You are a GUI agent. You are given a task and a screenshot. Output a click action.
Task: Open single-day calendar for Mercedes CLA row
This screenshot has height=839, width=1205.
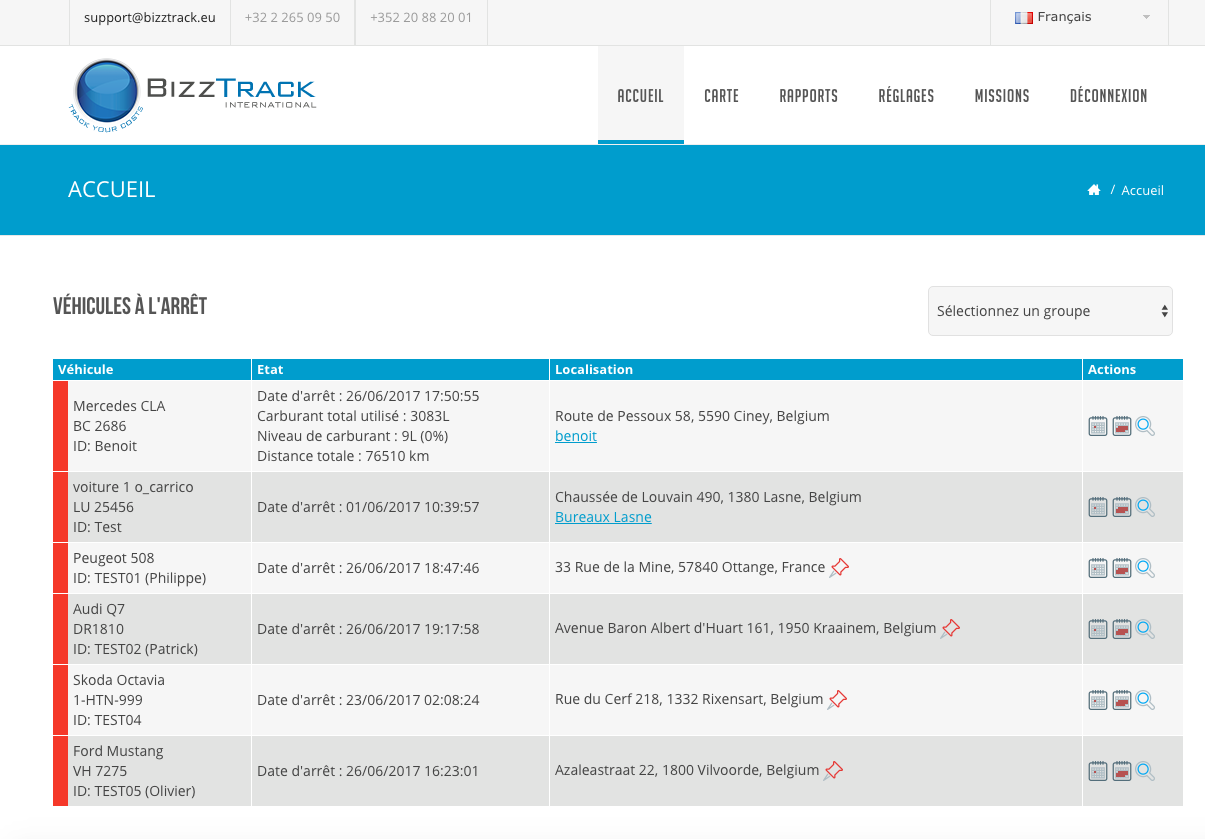click(1098, 427)
